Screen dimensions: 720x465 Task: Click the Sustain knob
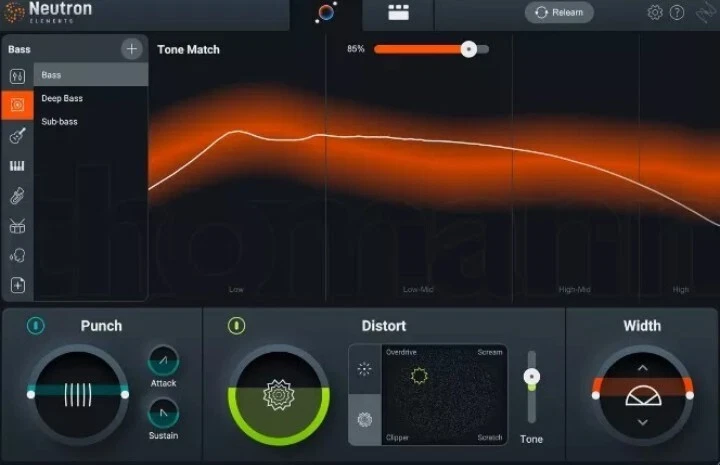click(163, 413)
